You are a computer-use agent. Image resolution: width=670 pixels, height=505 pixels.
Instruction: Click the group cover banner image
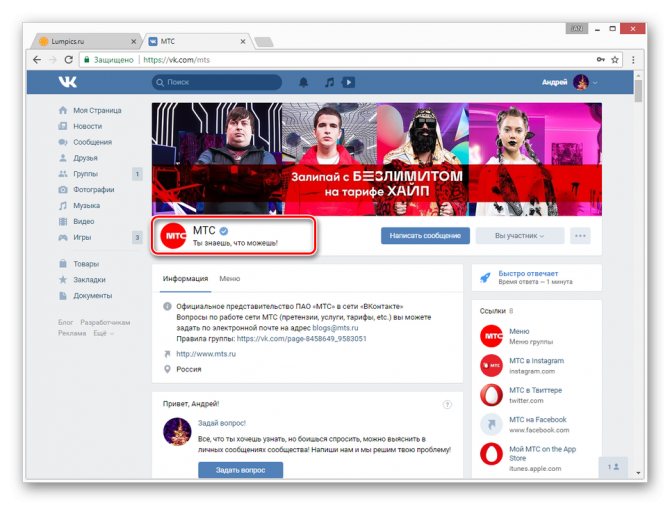(x=376, y=159)
